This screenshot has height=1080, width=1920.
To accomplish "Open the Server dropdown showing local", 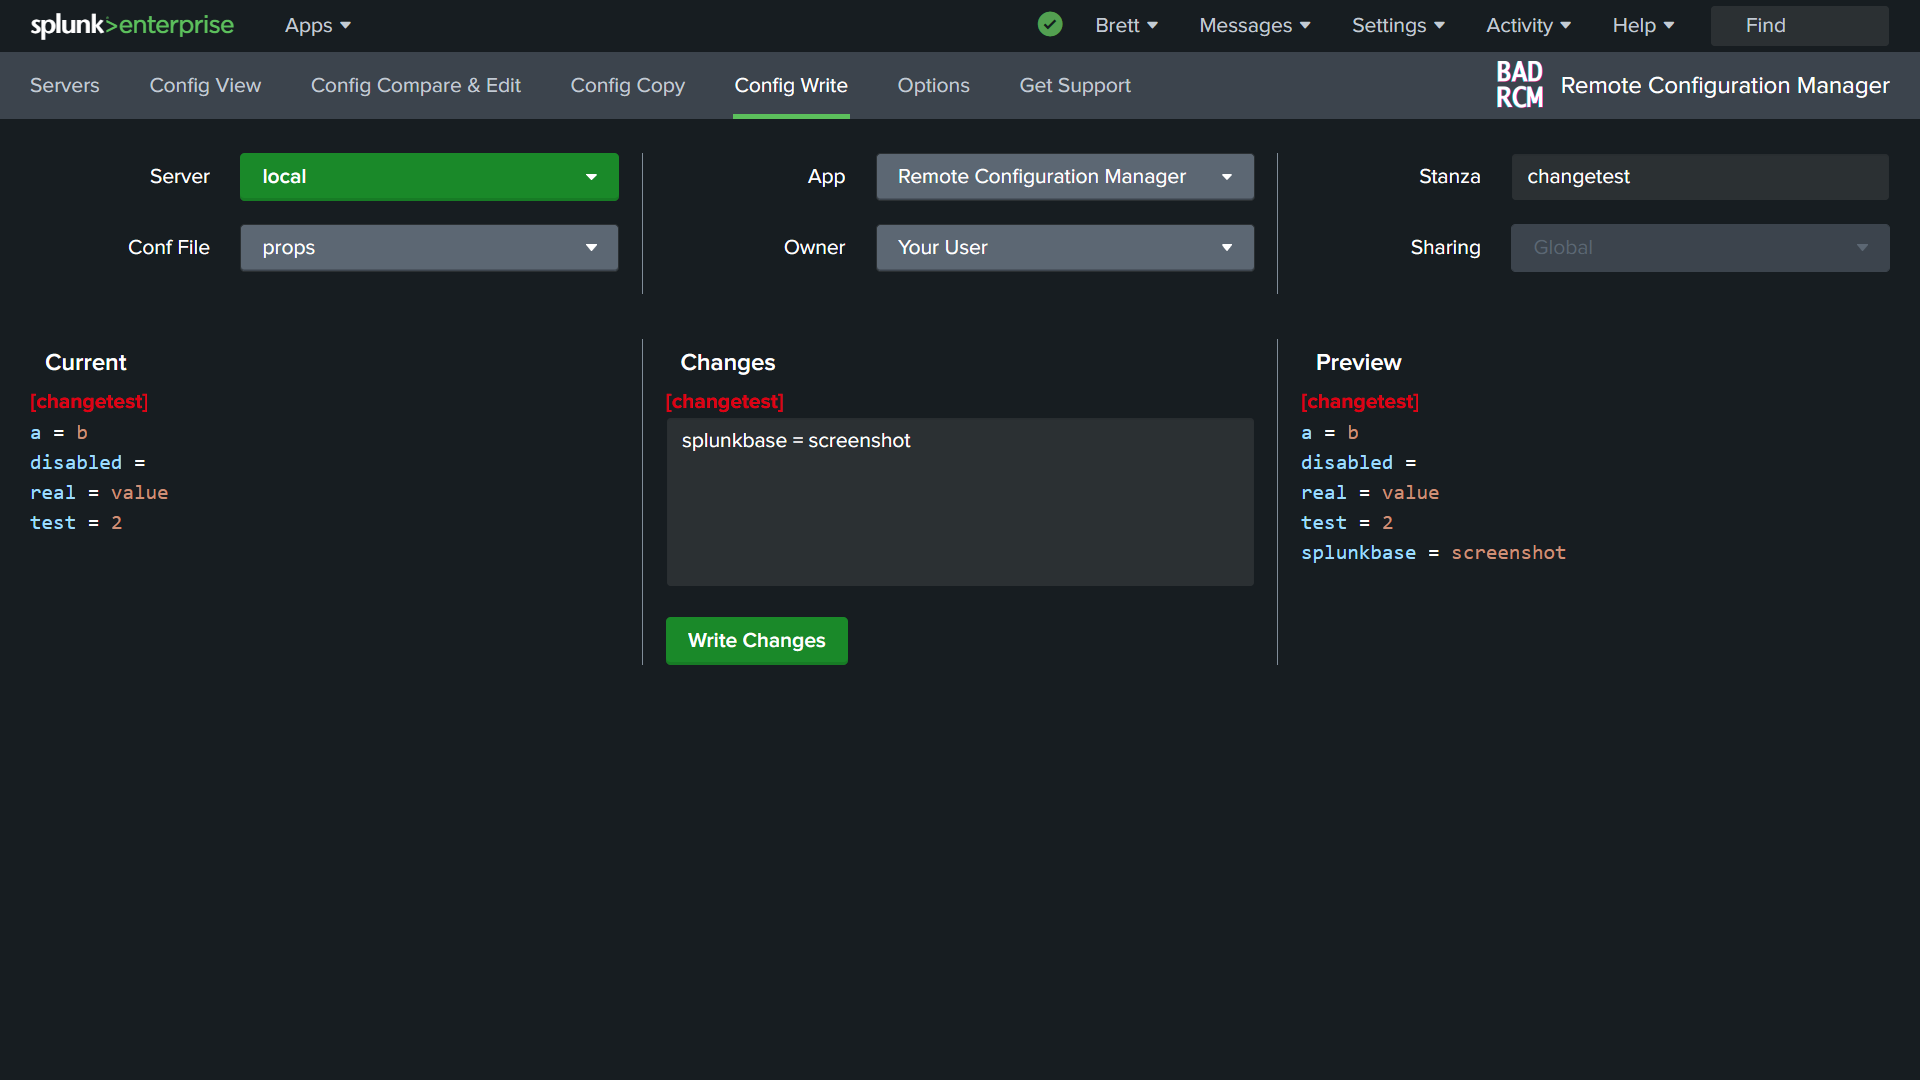I will coord(429,177).
